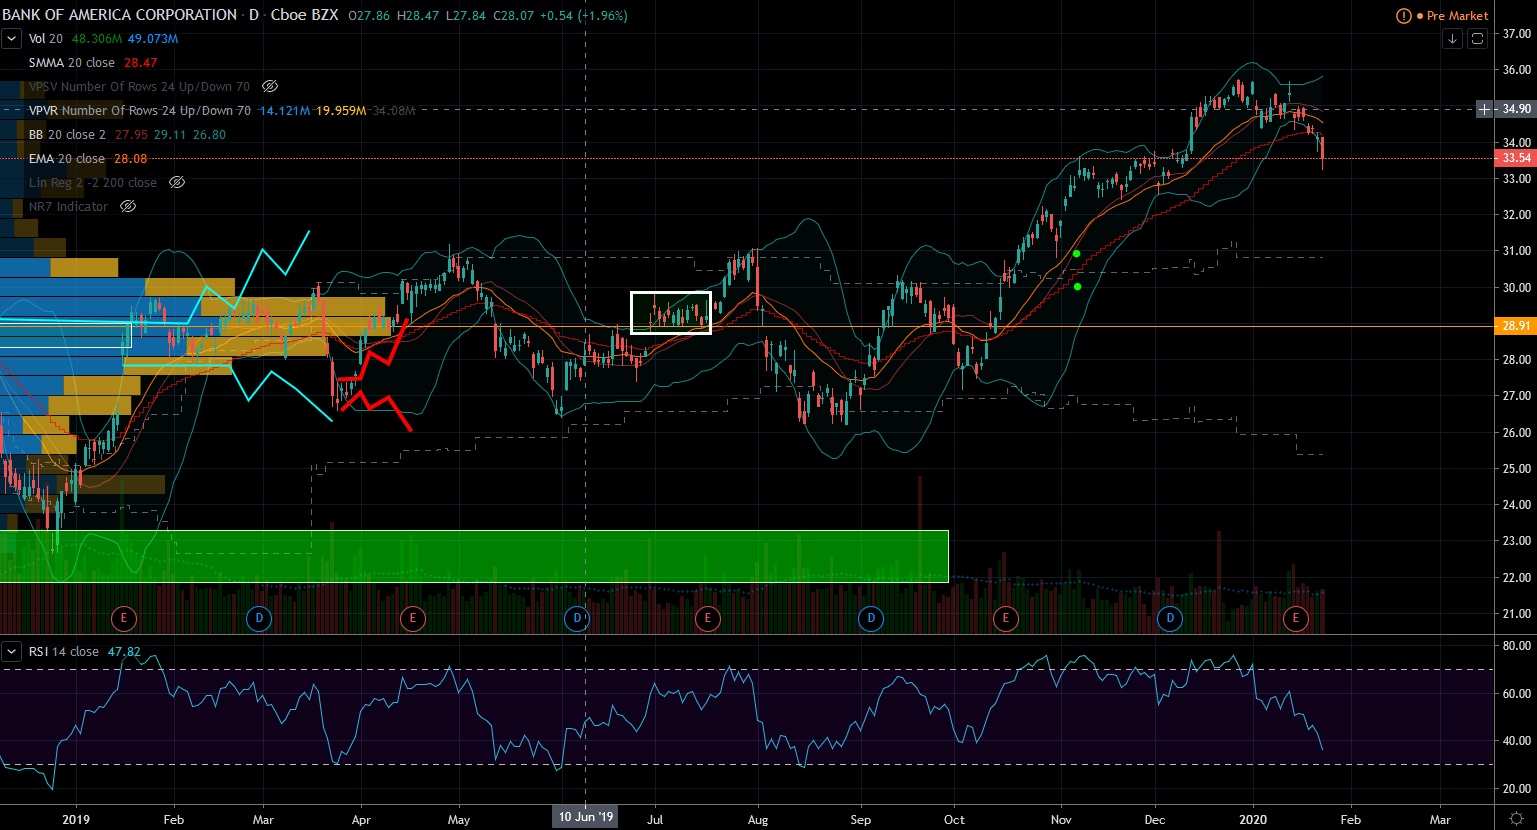Image resolution: width=1537 pixels, height=830 pixels.
Task: Collapse the RSI pane legend chevron
Action: click(x=11, y=652)
